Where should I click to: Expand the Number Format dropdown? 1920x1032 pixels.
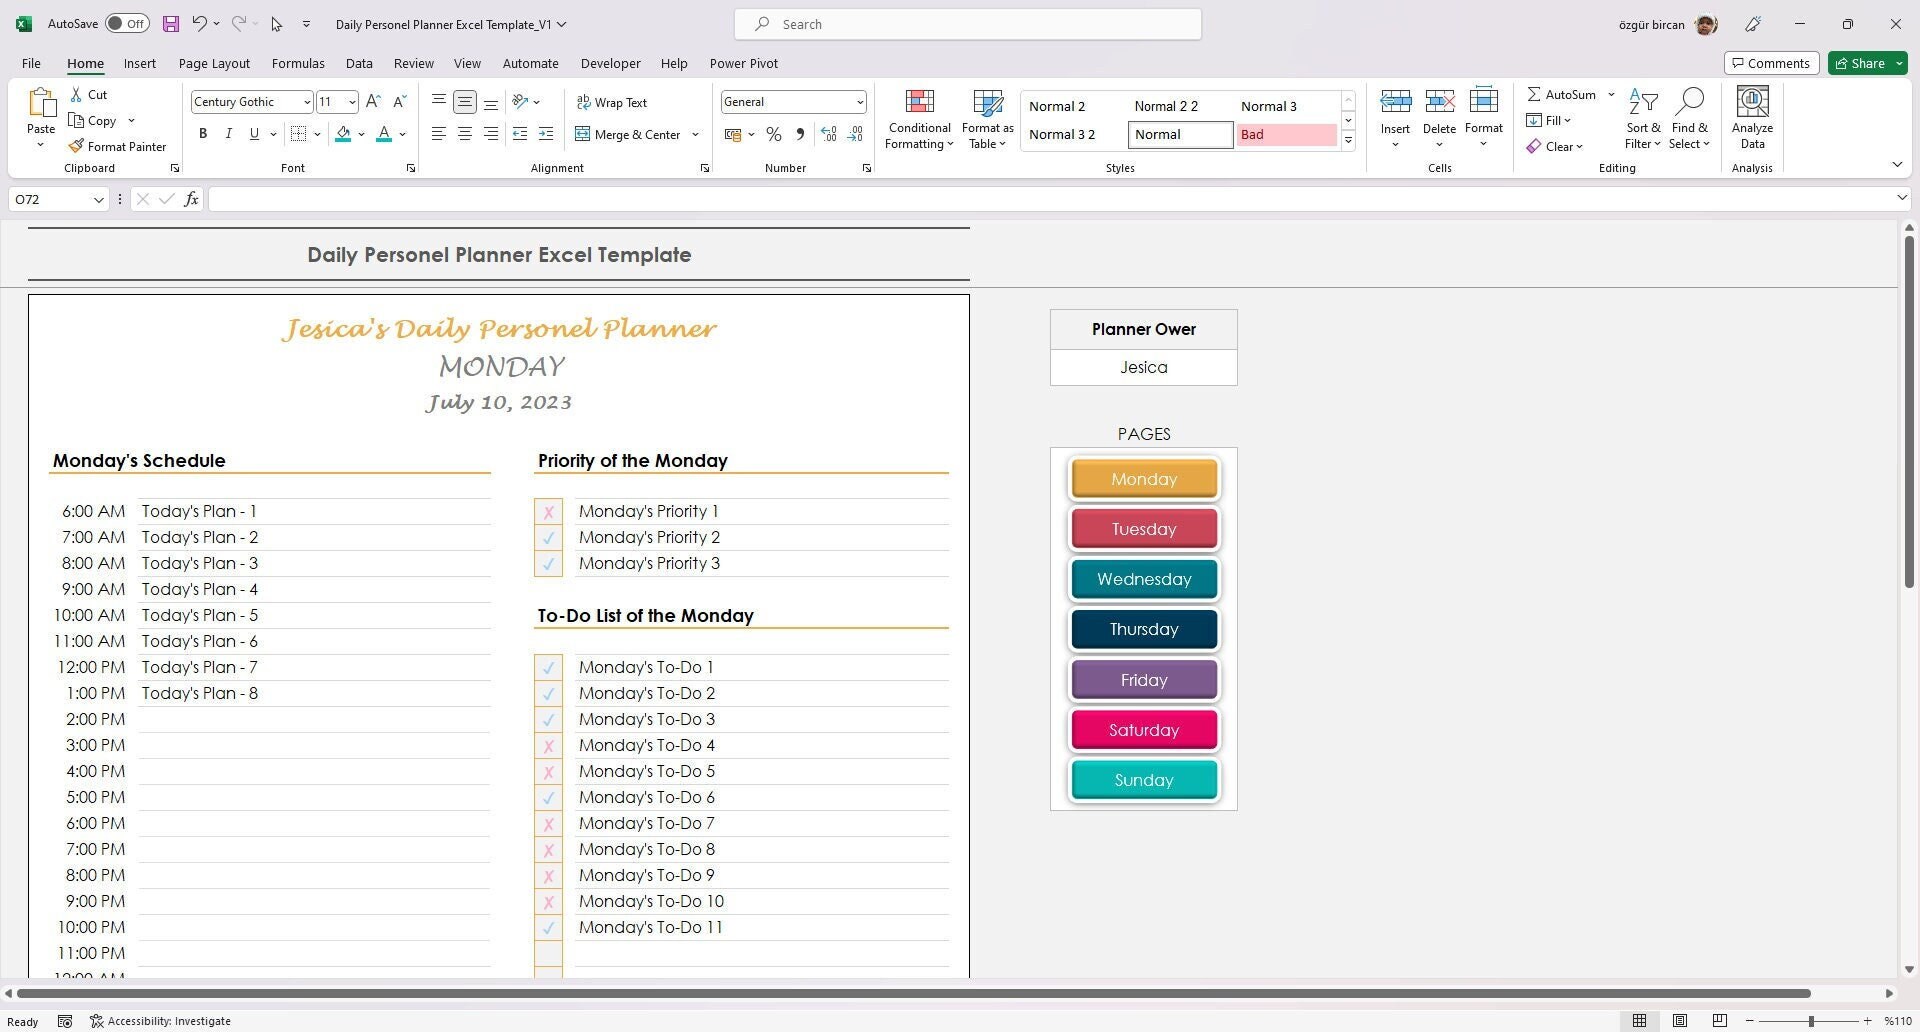tap(860, 101)
